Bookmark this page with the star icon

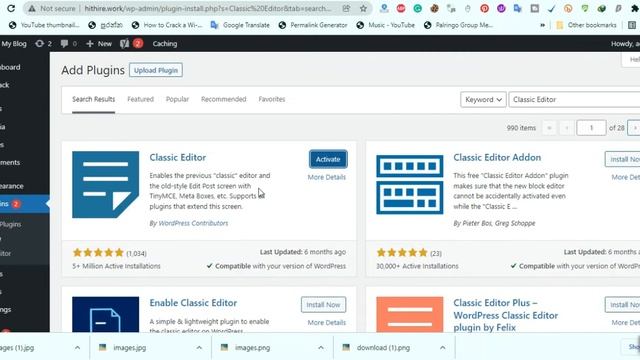point(363,8)
